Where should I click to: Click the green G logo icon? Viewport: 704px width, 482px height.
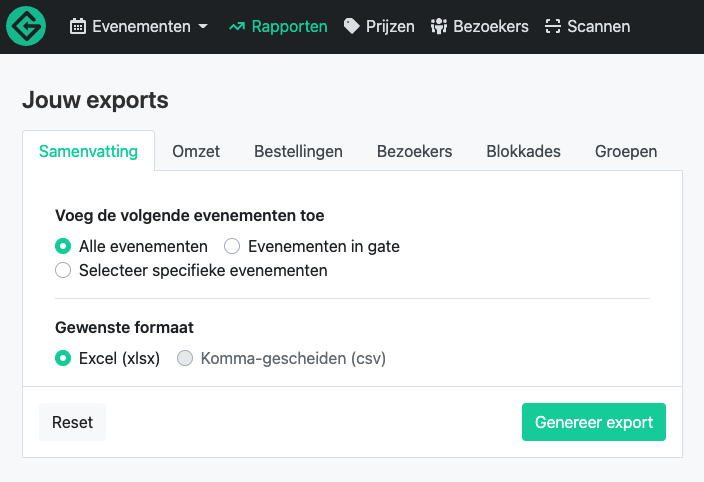click(x=26, y=26)
